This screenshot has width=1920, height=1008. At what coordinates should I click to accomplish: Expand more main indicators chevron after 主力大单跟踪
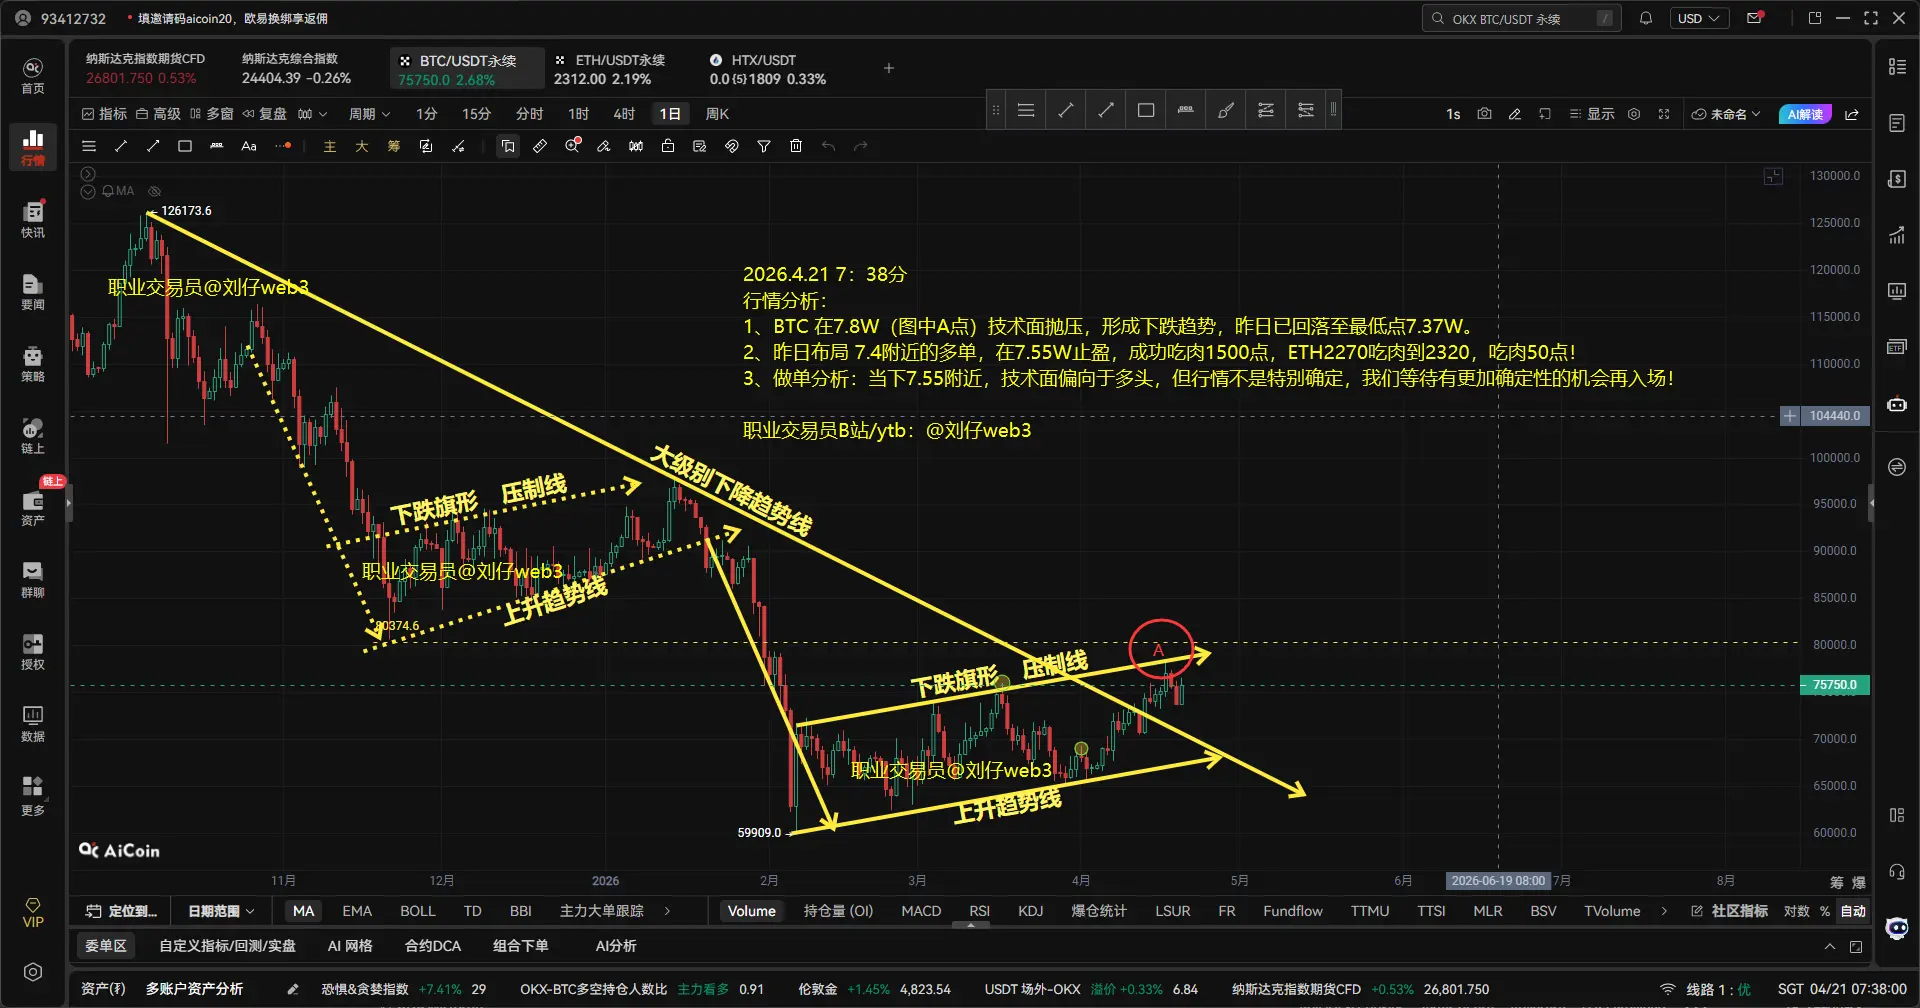coord(667,911)
